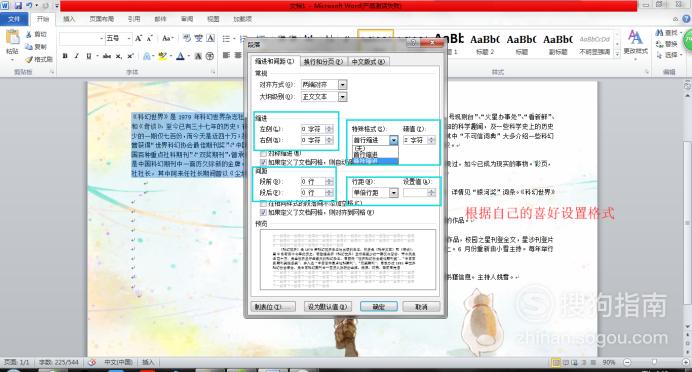Click the Bold formatting icon
This screenshot has width=692, height=372.
point(65,56)
